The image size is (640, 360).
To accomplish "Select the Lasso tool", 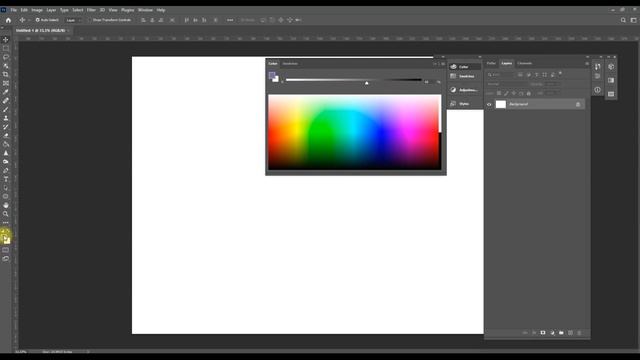I will click(x=6, y=57).
